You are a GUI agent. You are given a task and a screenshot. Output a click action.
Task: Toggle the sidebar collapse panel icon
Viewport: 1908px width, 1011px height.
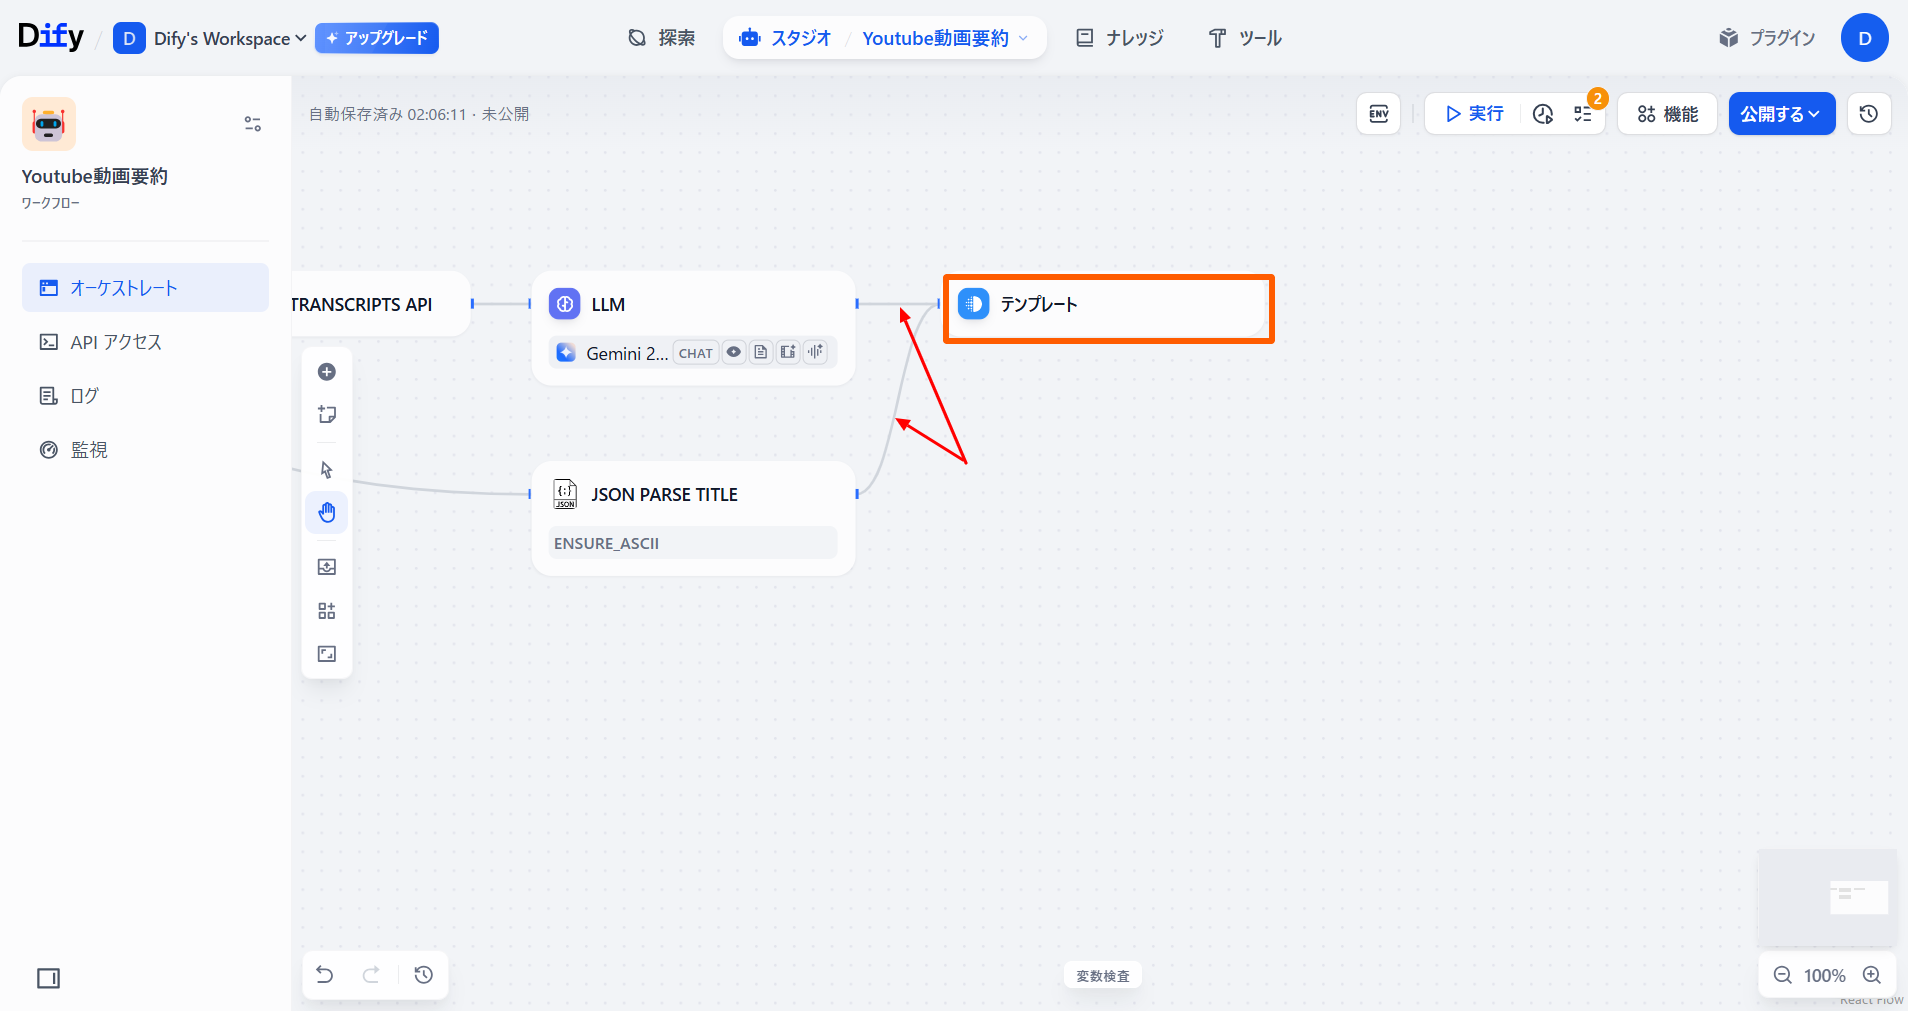[x=48, y=978]
